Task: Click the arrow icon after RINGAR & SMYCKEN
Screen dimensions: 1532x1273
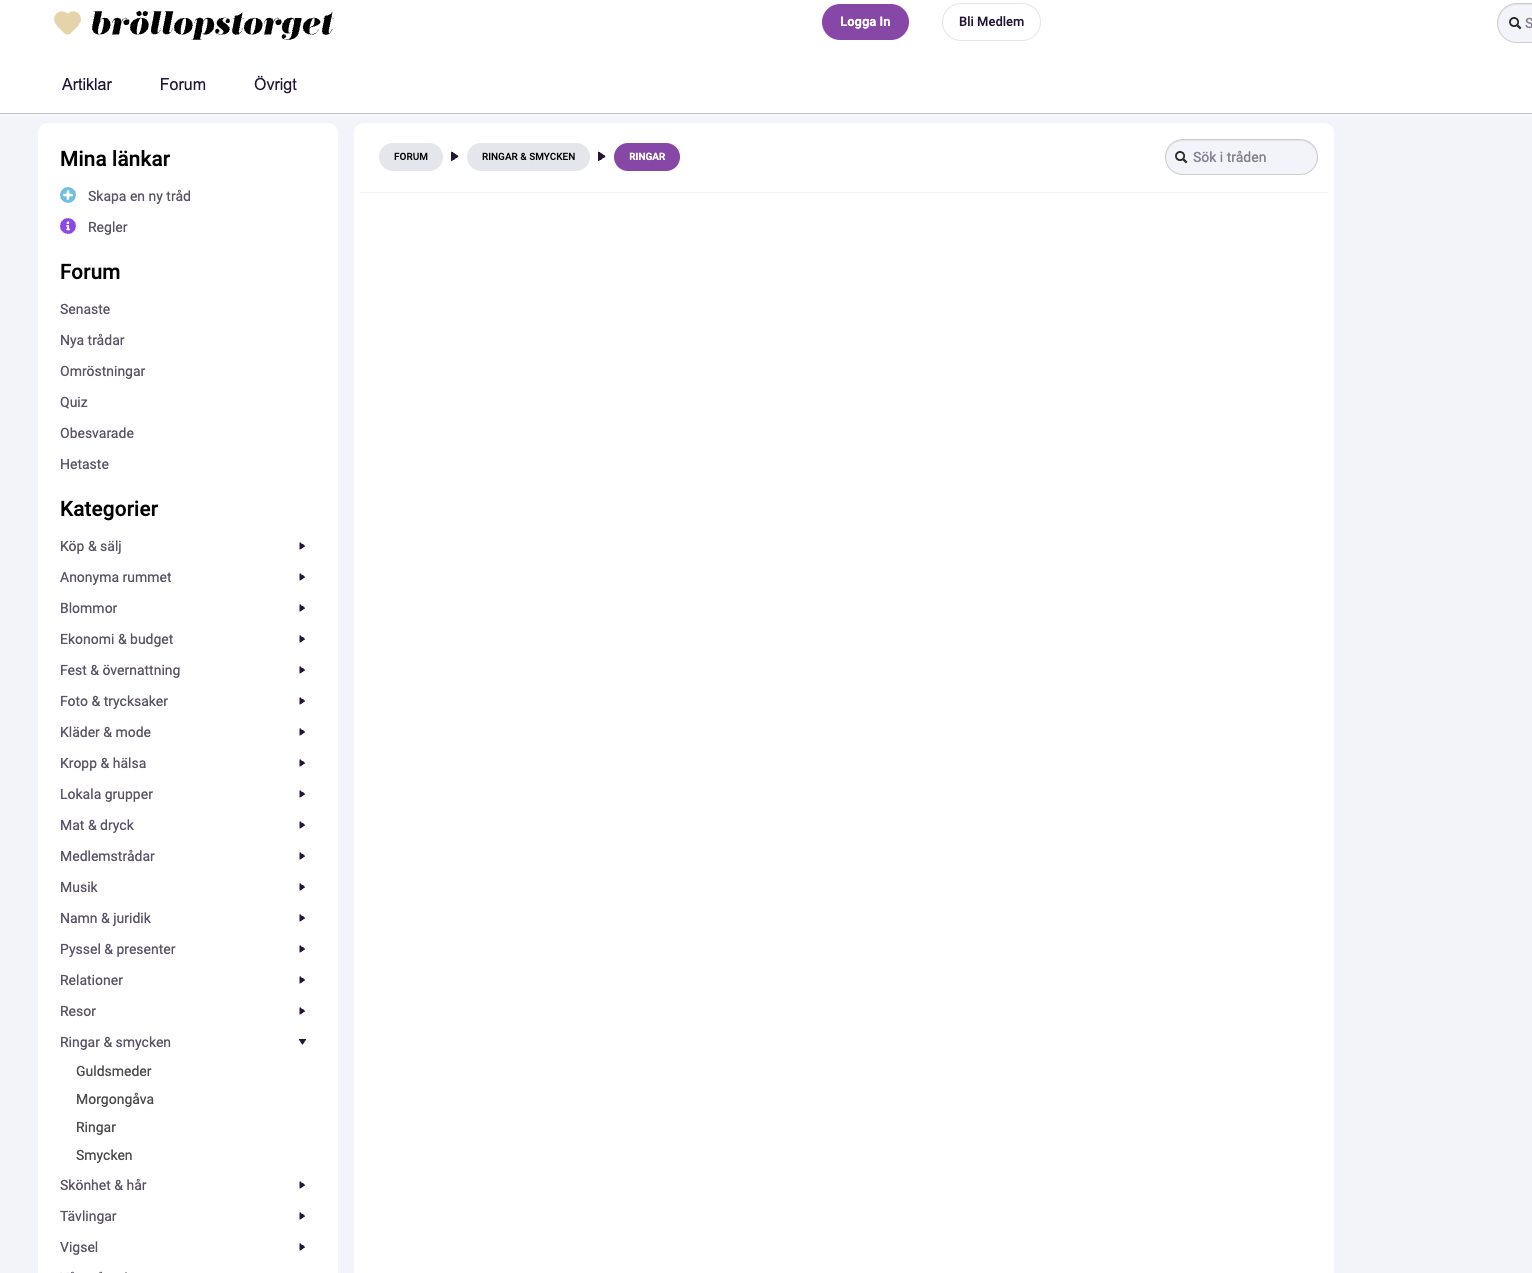Action: [601, 156]
